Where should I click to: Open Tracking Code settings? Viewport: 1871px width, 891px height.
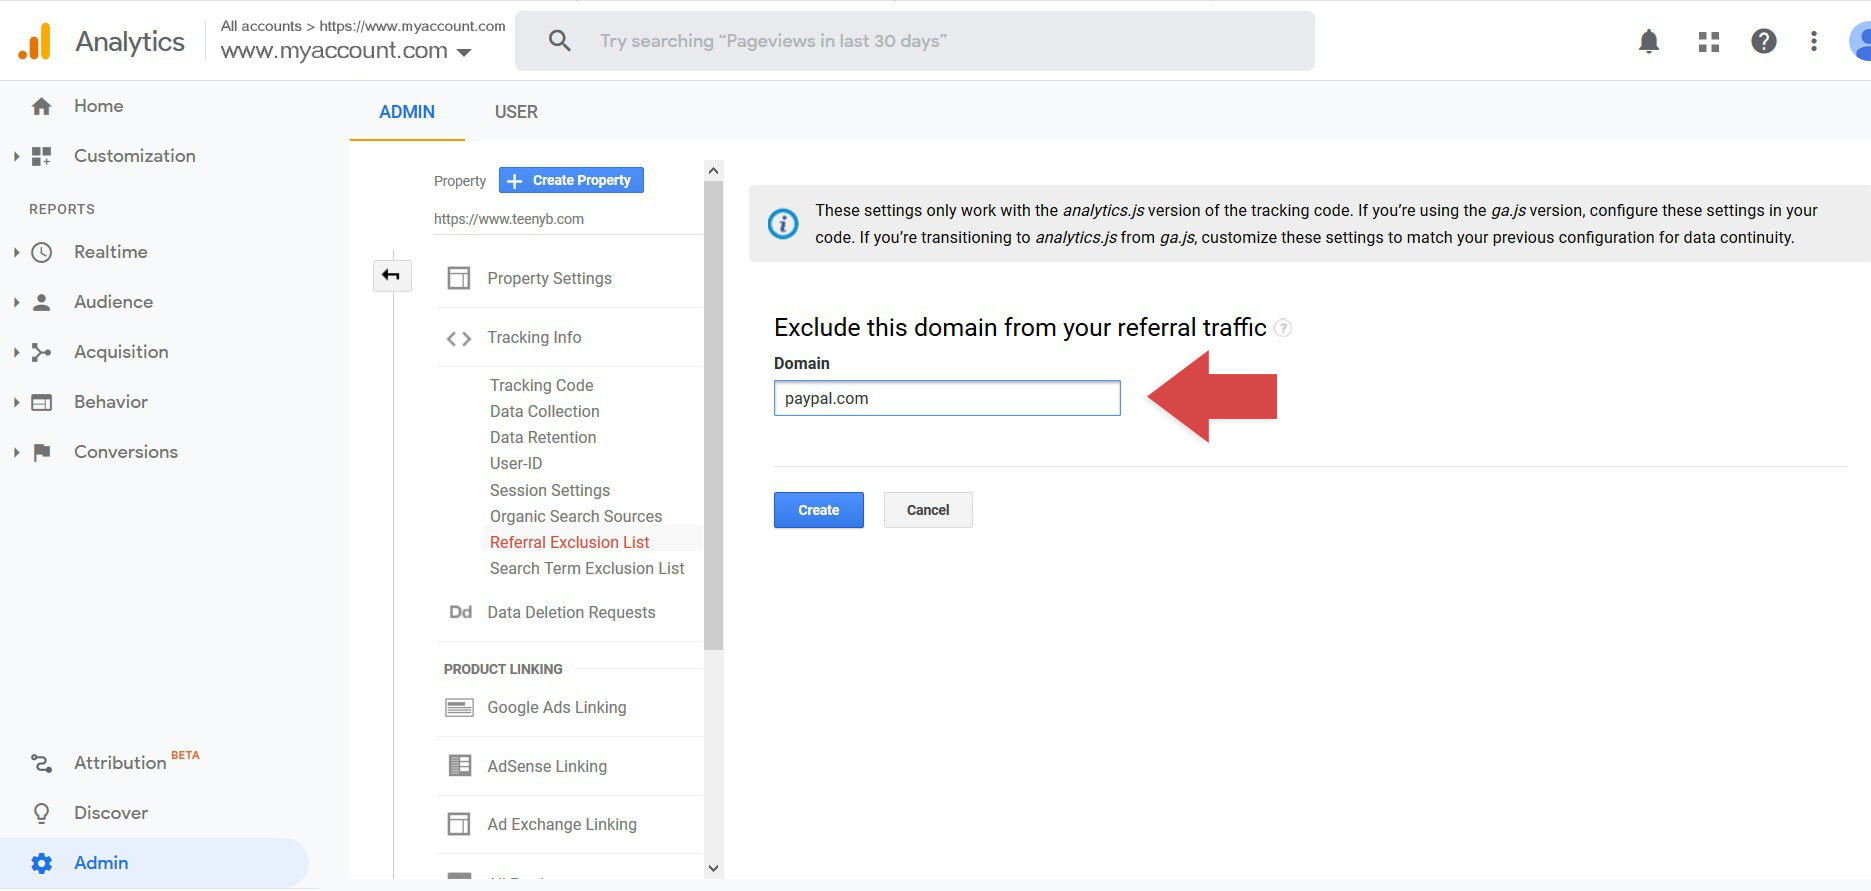pyautogui.click(x=542, y=385)
